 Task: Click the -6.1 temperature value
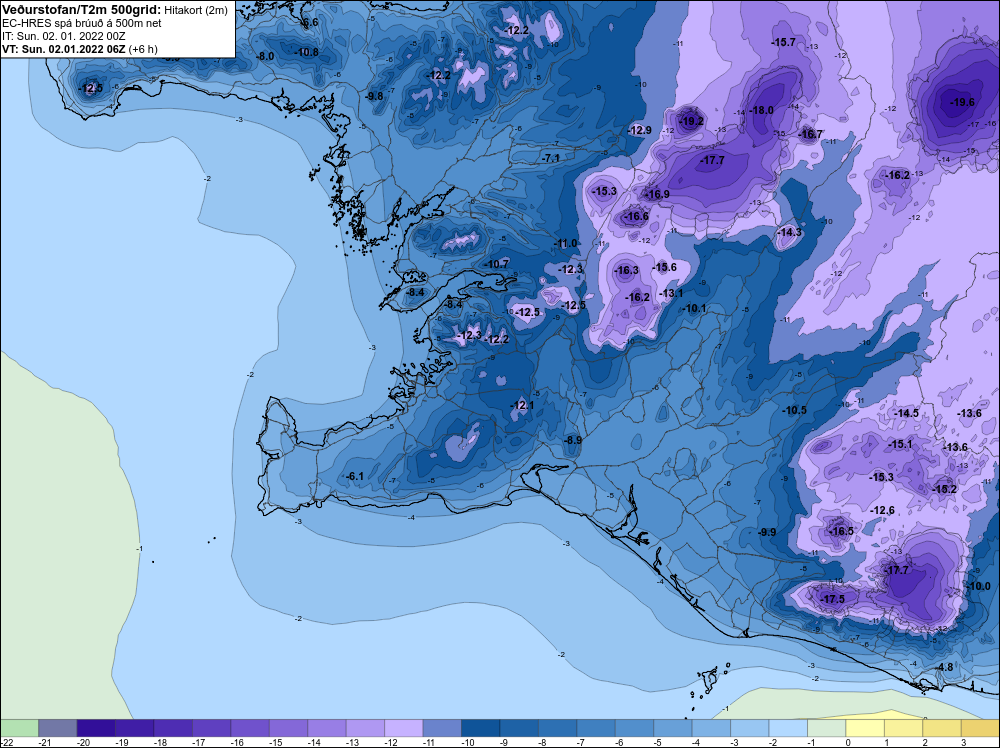point(354,476)
